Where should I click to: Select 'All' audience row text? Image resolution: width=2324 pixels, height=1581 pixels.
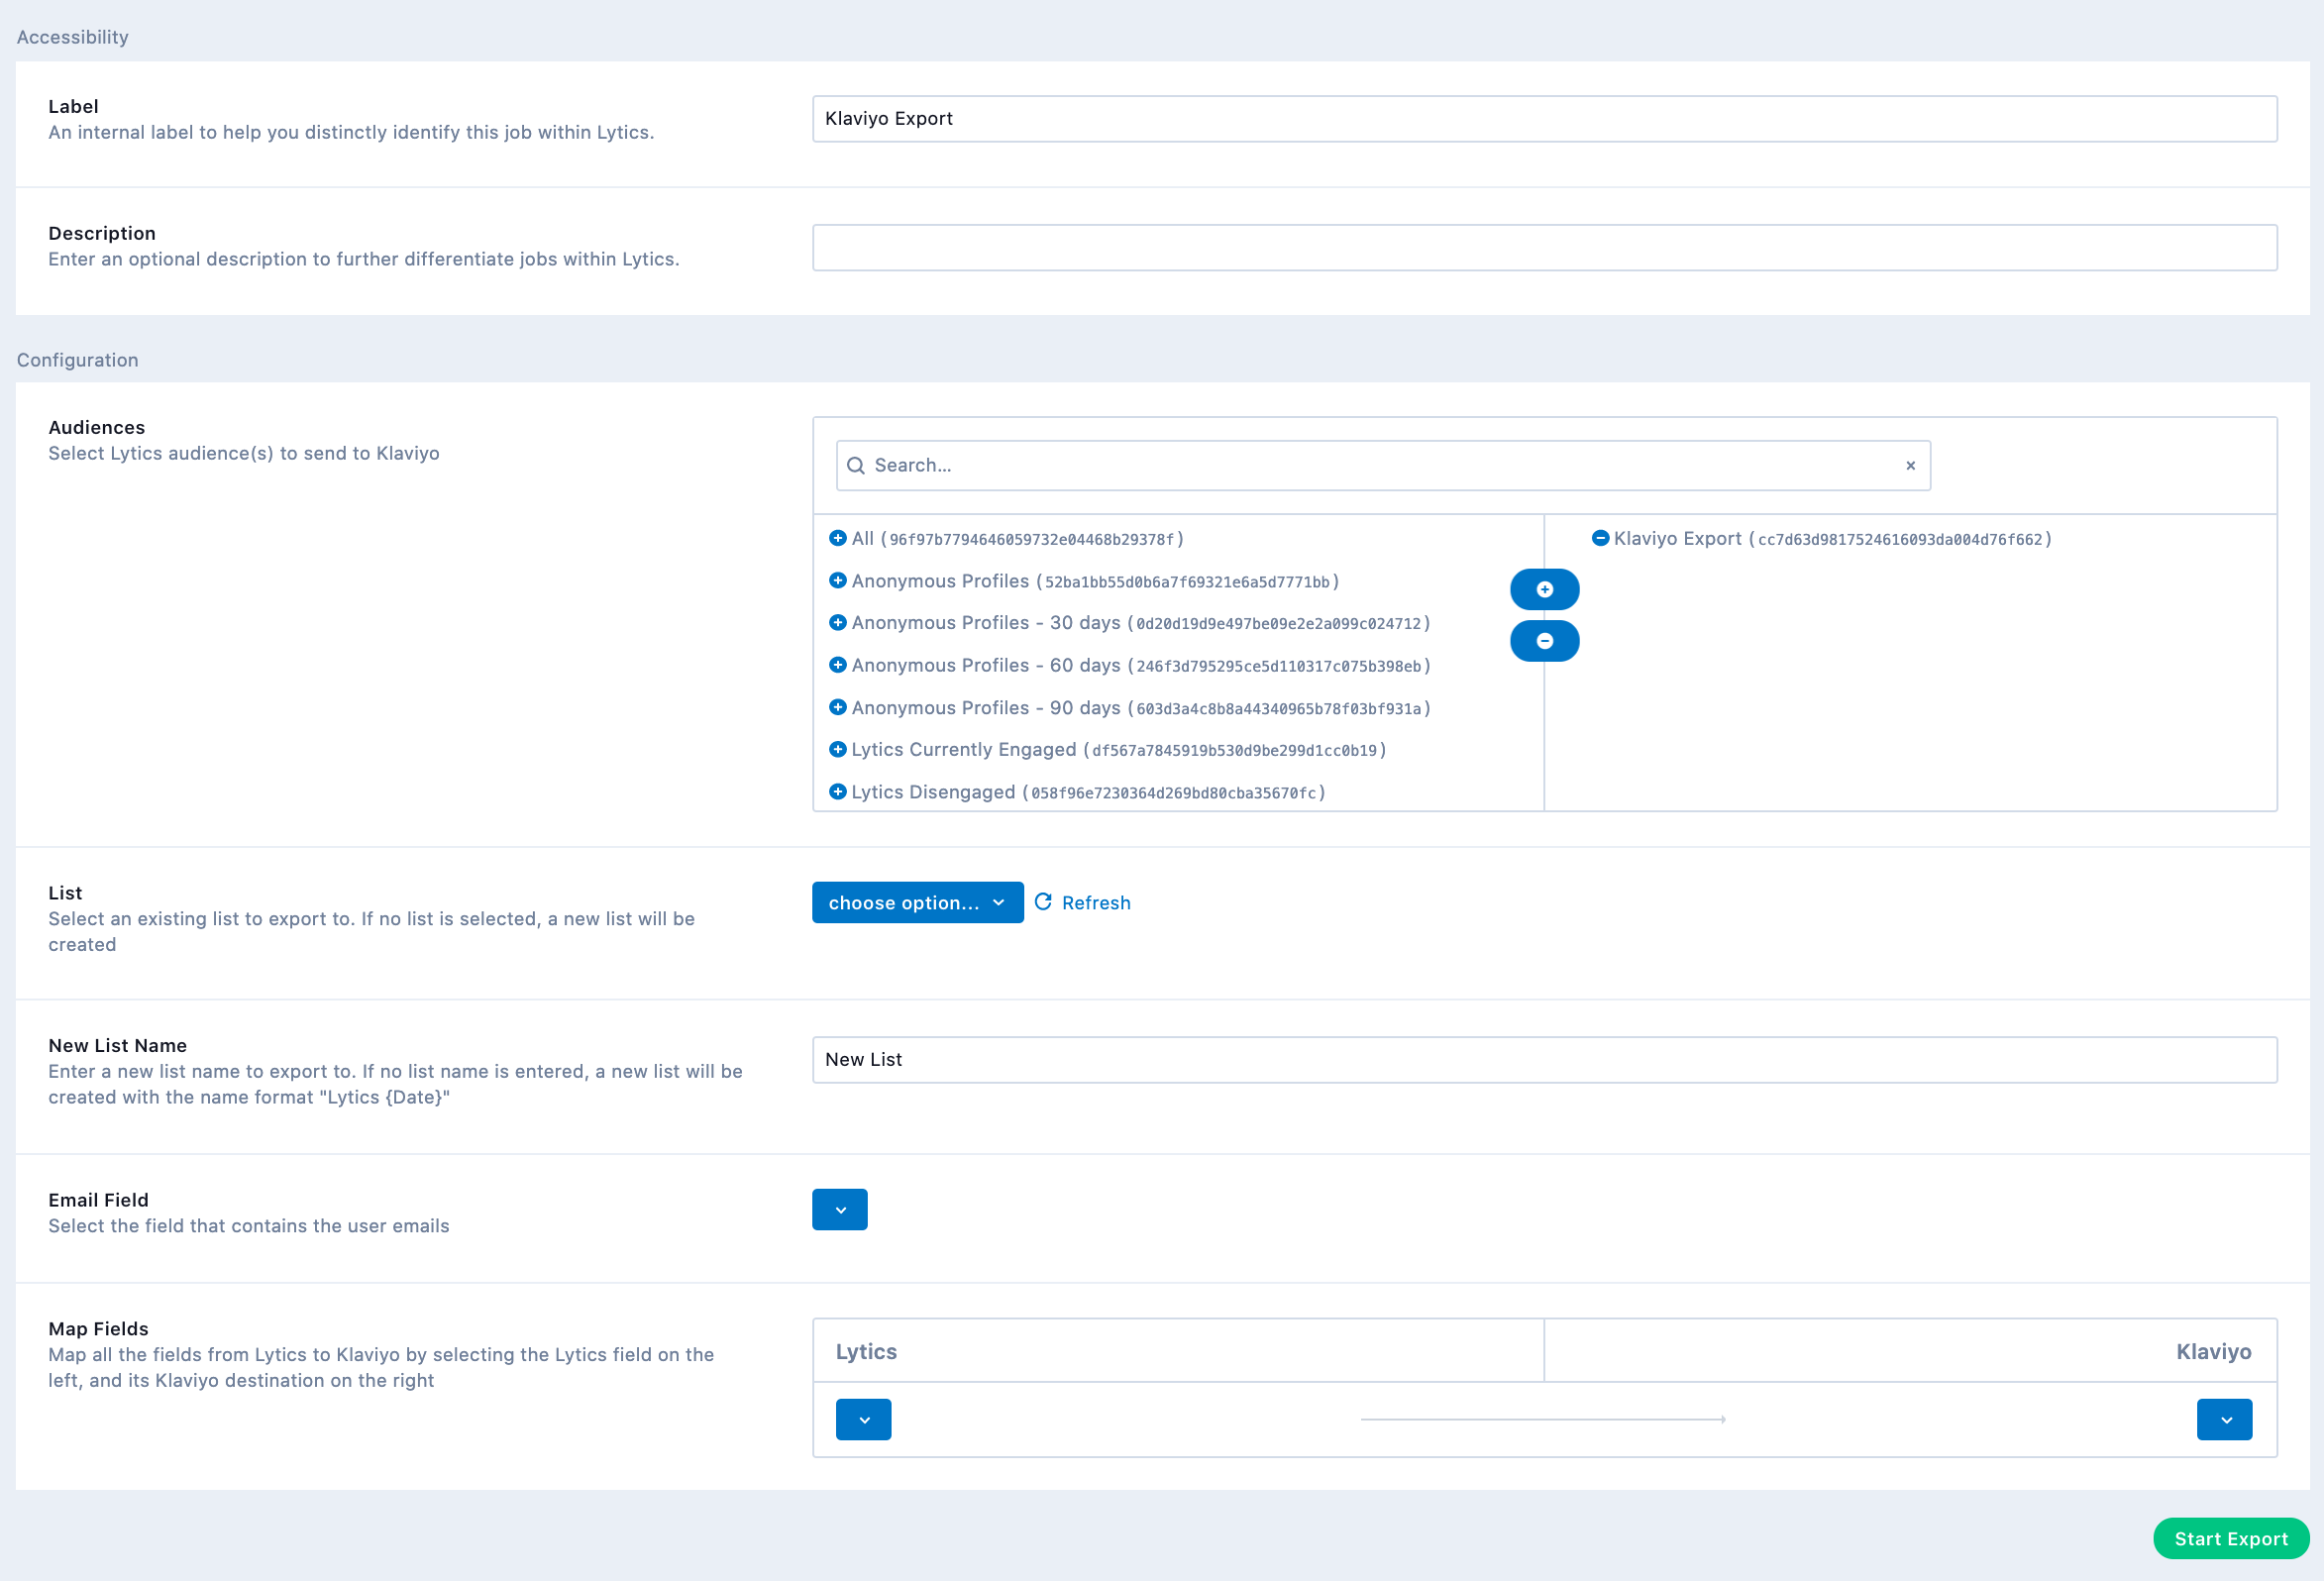point(1017,538)
